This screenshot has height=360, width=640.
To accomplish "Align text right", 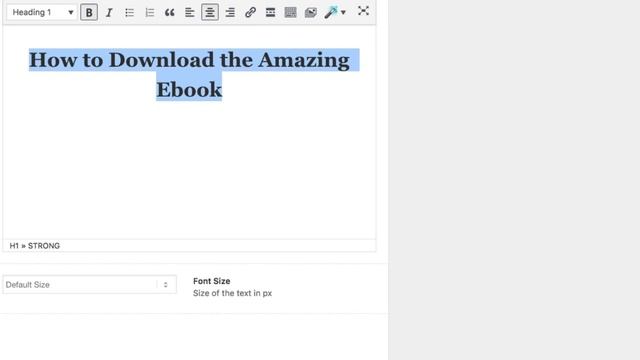I will pos(230,12).
